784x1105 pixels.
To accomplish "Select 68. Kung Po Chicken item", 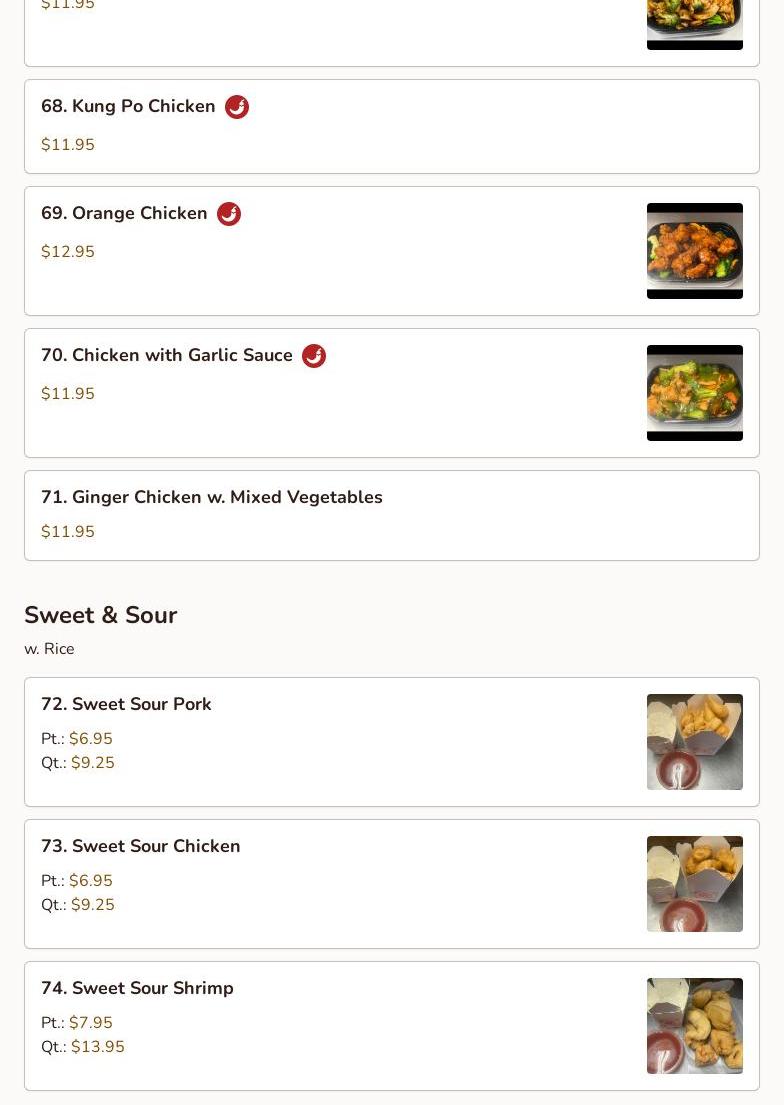I will (392, 127).
